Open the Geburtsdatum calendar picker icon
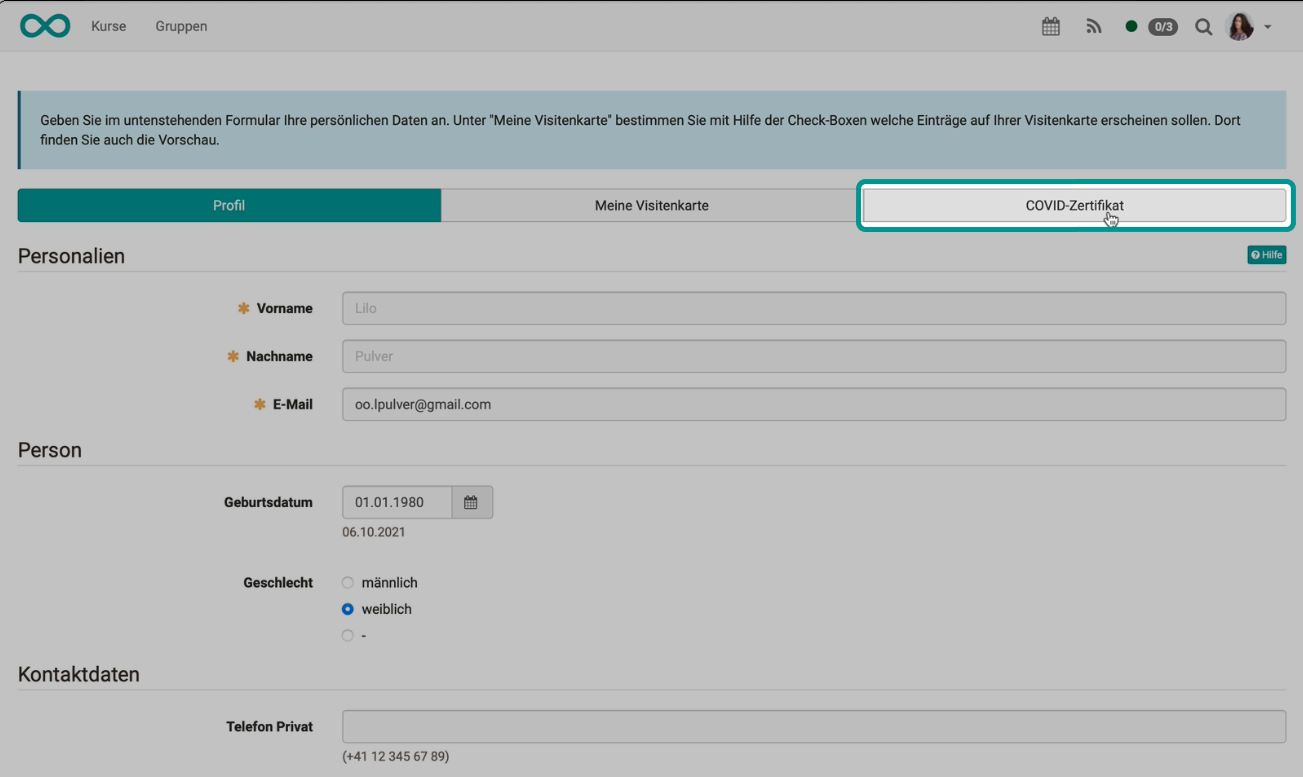 pyautogui.click(x=471, y=501)
